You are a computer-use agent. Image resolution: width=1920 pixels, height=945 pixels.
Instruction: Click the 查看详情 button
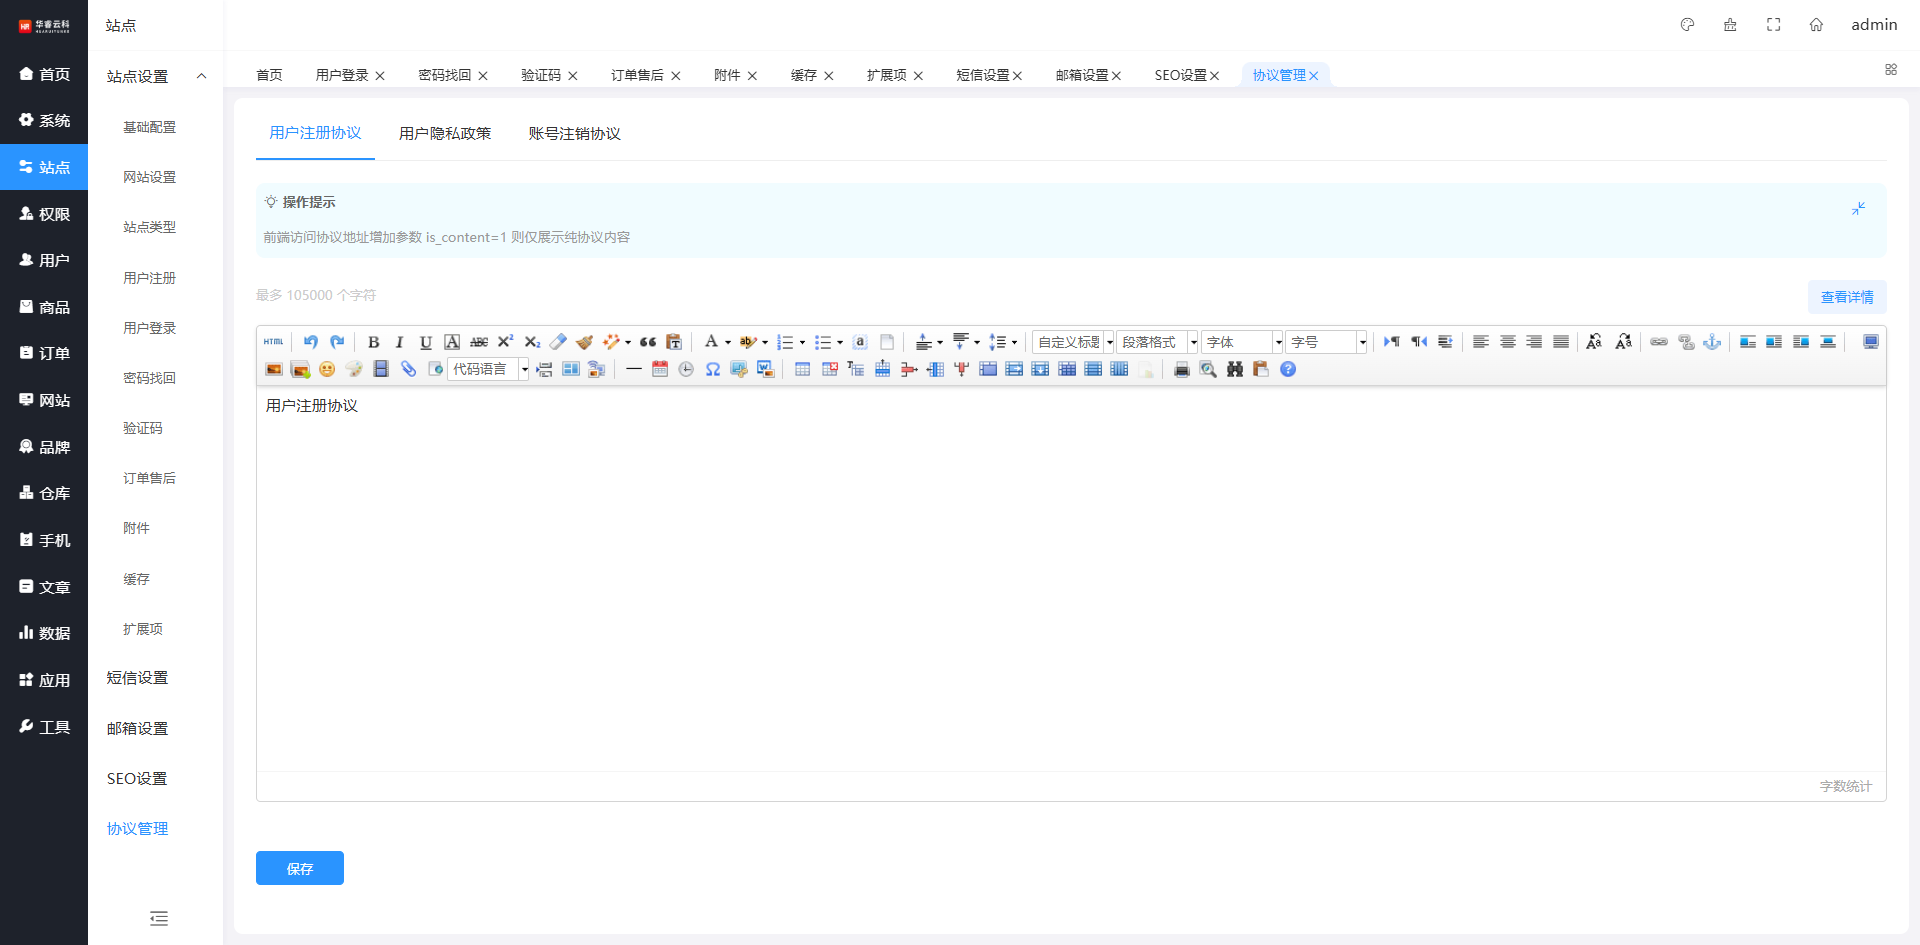[1846, 297]
